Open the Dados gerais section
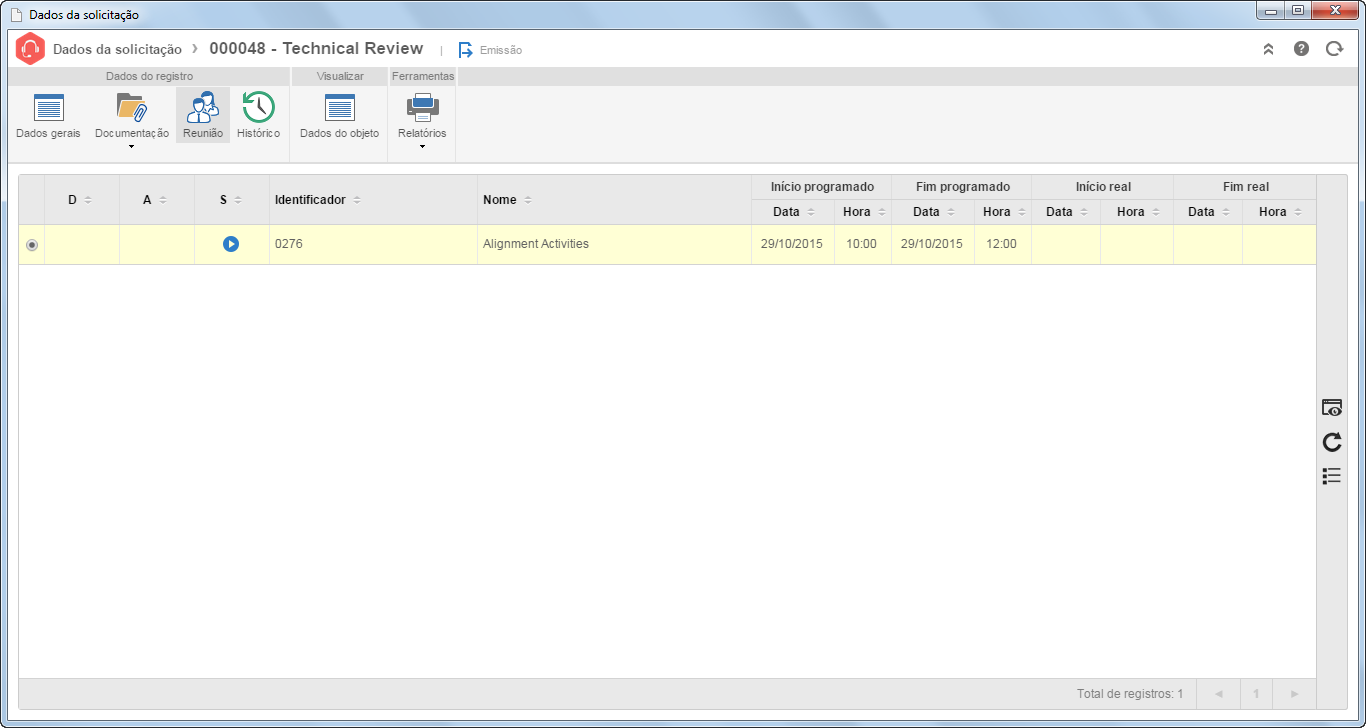Image resolution: width=1366 pixels, height=728 pixels. [x=48, y=116]
